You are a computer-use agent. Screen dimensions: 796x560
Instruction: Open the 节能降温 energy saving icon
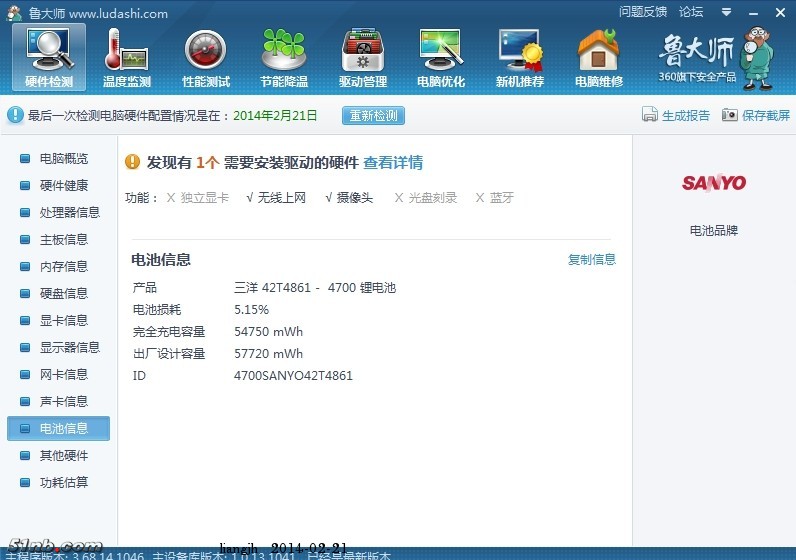(x=284, y=57)
